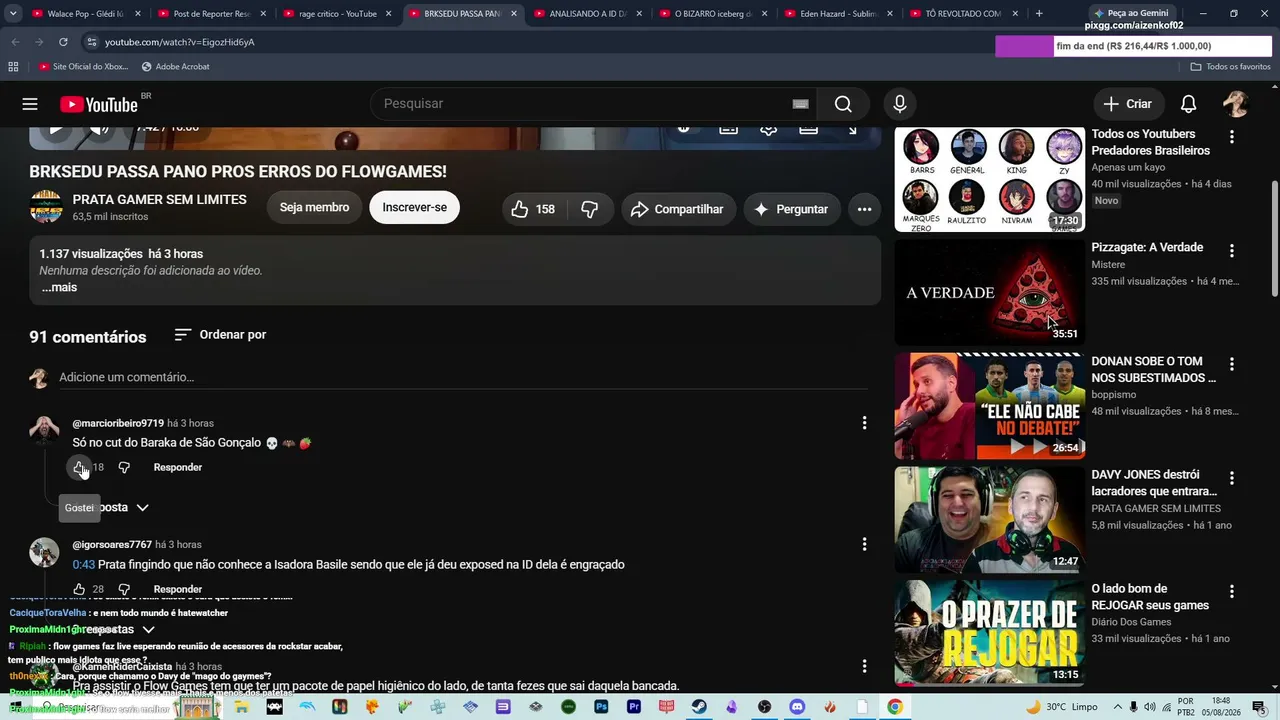1280x720 pixels.
Task: Open the Chrome tab search dropdown
Action: pos(13,13)
